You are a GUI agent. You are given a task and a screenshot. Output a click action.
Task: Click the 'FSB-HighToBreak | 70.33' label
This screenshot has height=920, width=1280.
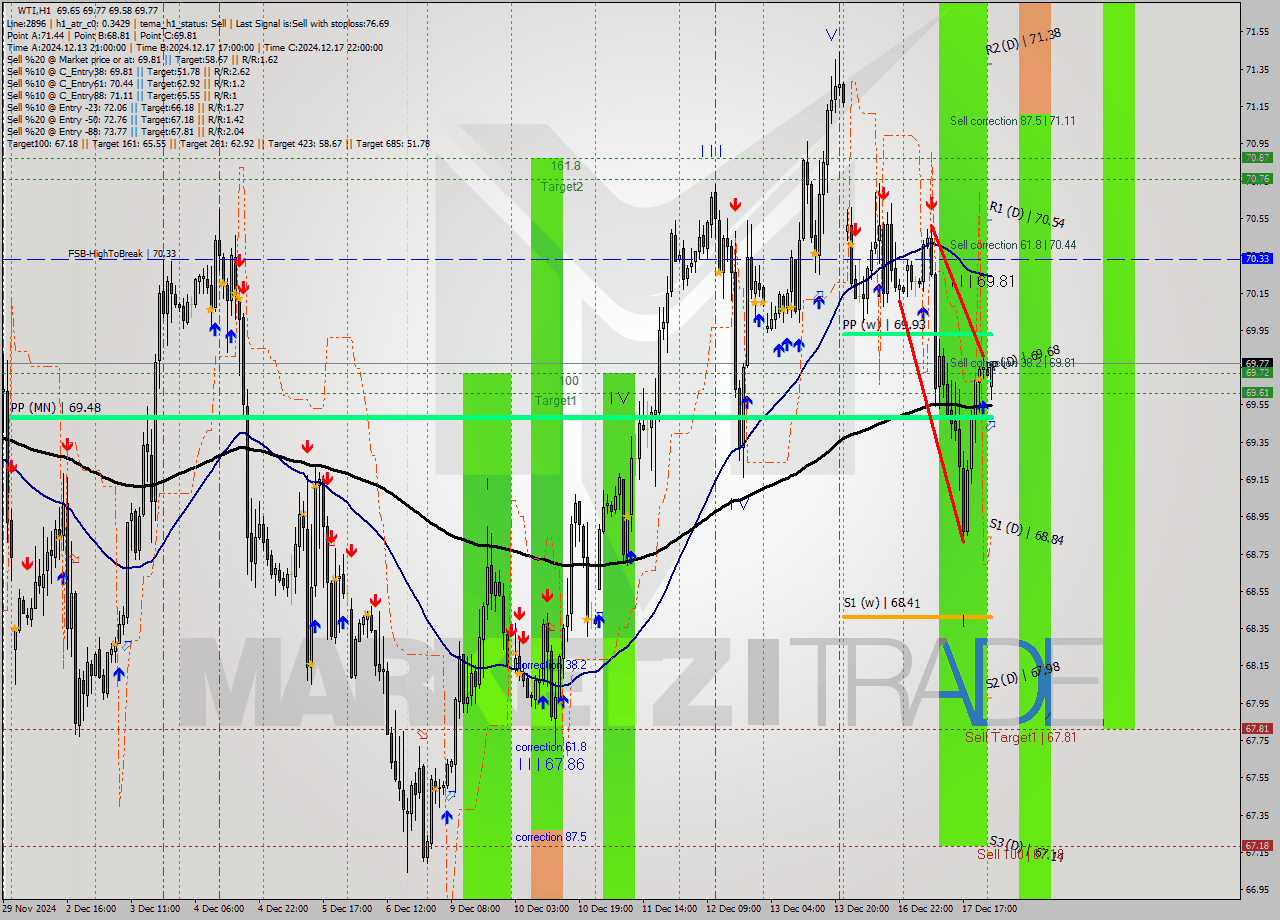pos(122,254)
